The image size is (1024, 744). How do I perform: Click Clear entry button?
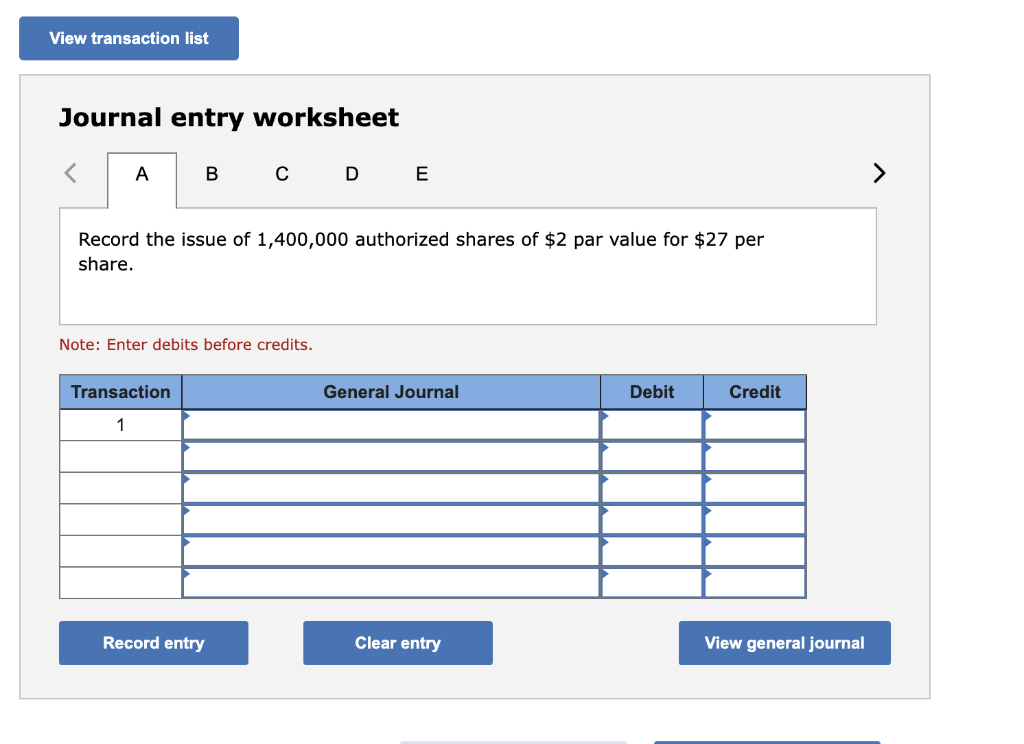[398, 643]
